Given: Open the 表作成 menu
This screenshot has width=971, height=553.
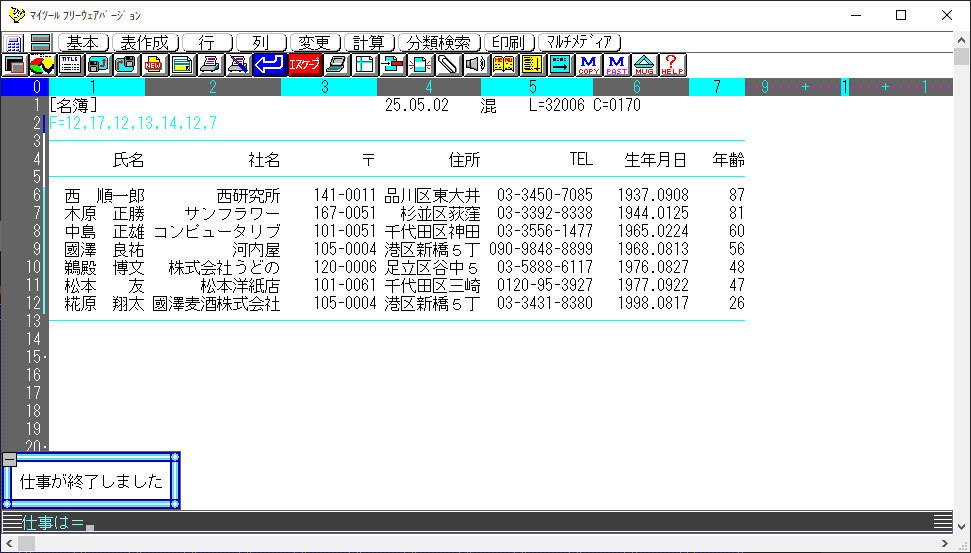Looking at the screenshot, I should 146,43.
